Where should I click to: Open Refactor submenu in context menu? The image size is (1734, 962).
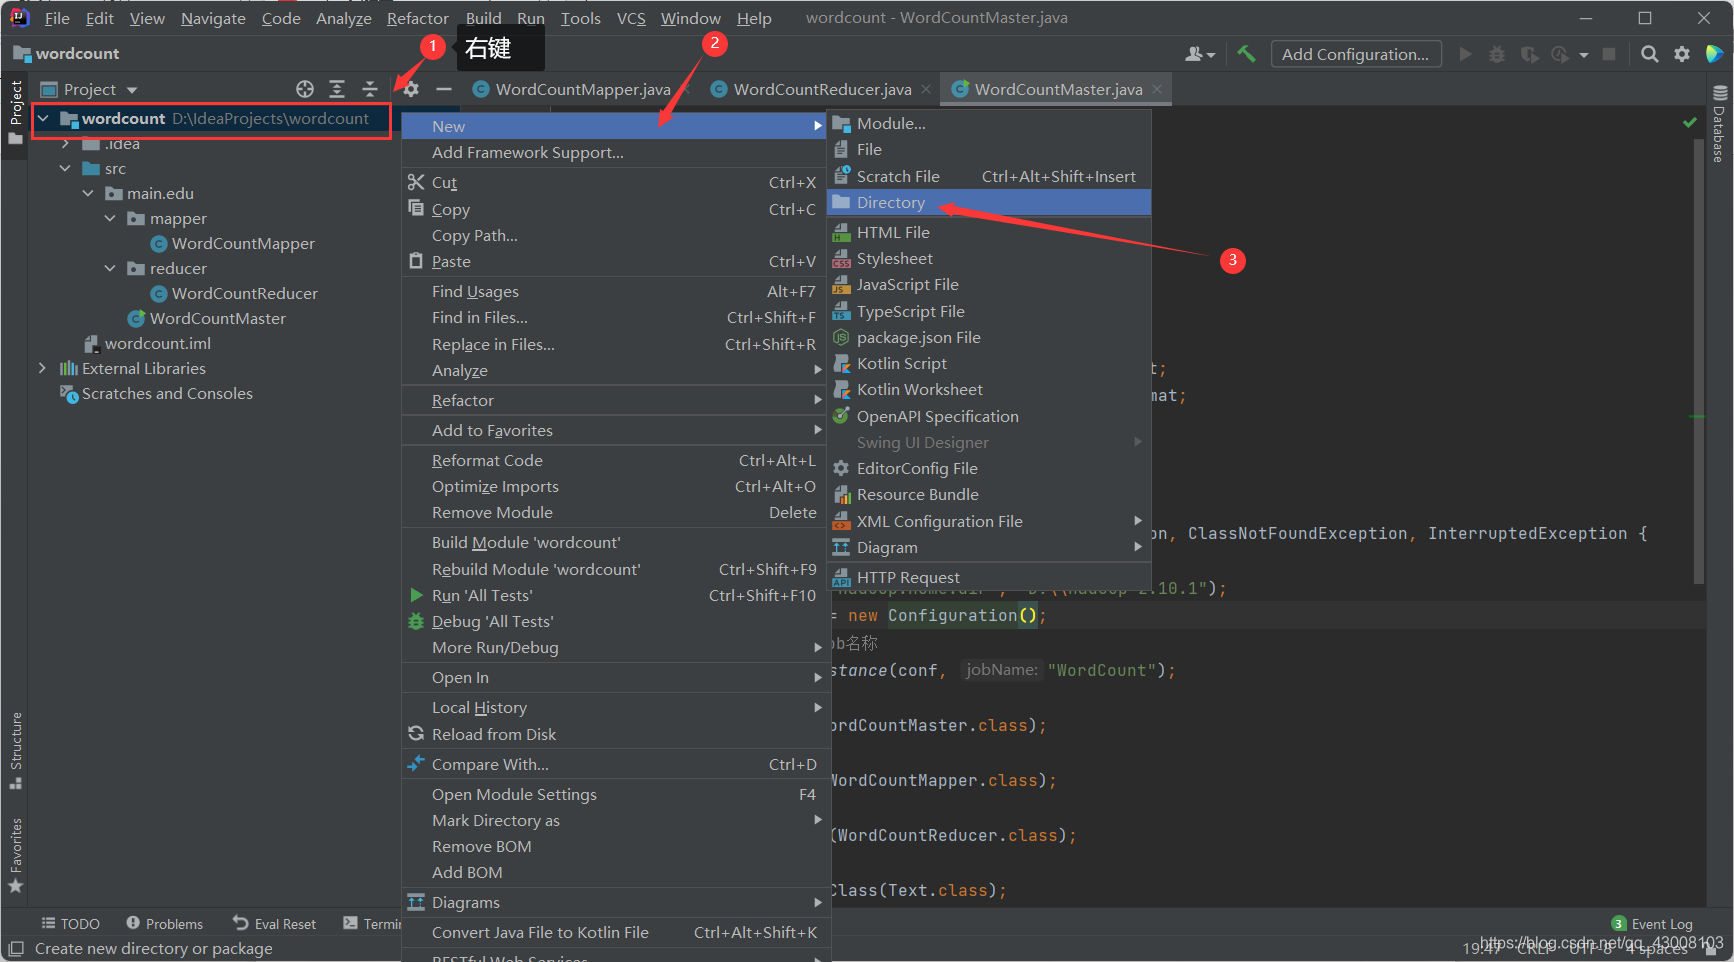click(x=615, y=400)
